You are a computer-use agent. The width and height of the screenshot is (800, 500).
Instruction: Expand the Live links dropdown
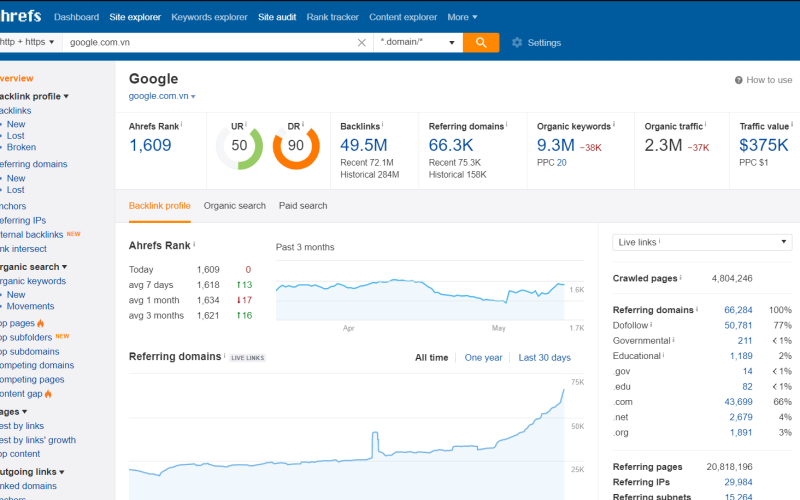701,242
